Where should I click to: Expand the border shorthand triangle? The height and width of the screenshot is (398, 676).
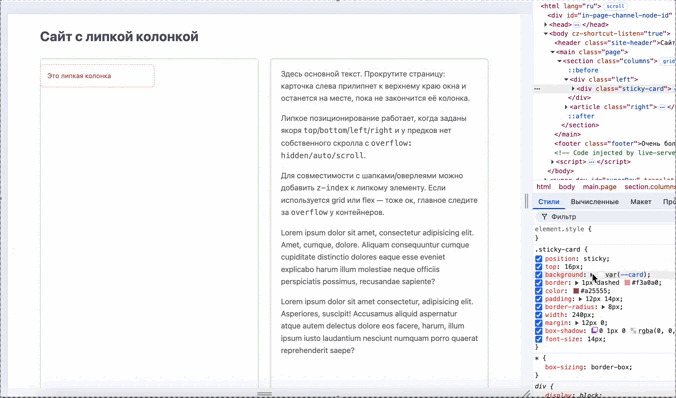click(x=577, y=283)
